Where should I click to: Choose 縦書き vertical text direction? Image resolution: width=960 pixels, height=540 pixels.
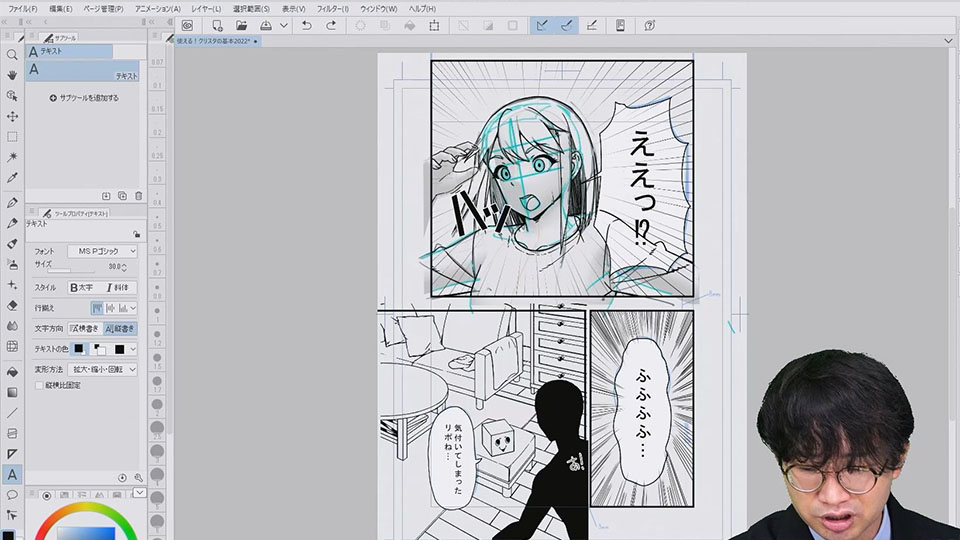pos(120,329)
